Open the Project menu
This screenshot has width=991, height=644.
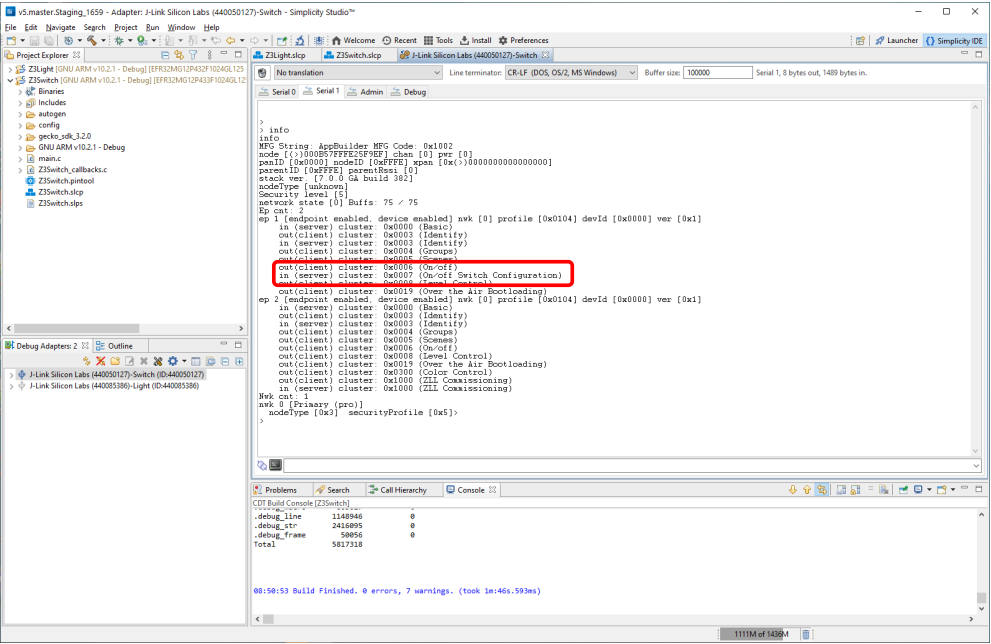125,27
